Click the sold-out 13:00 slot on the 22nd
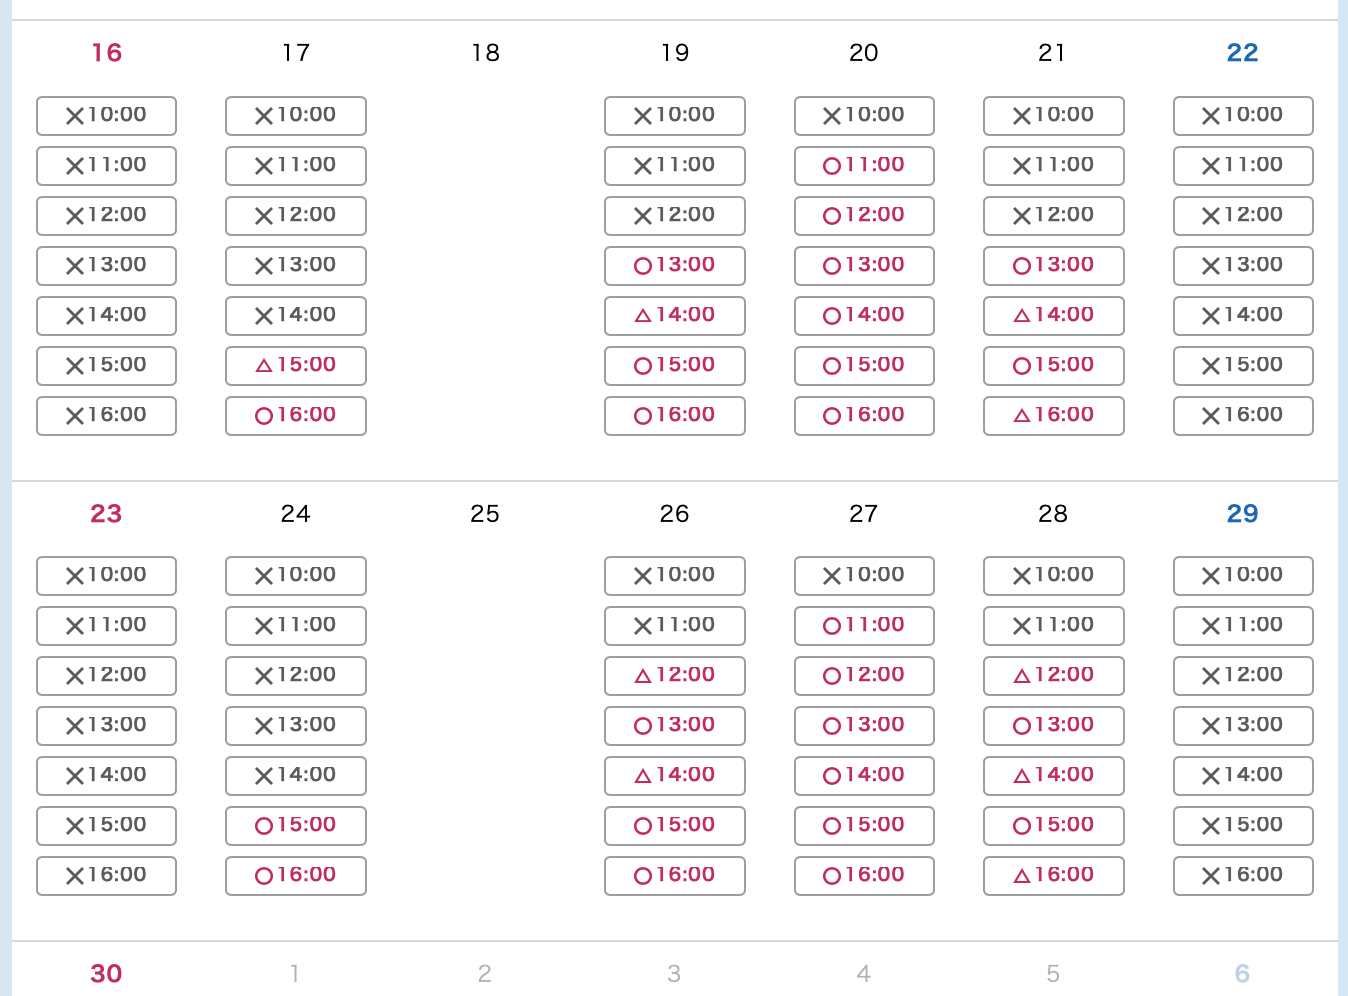 (x=1243, y=266)
